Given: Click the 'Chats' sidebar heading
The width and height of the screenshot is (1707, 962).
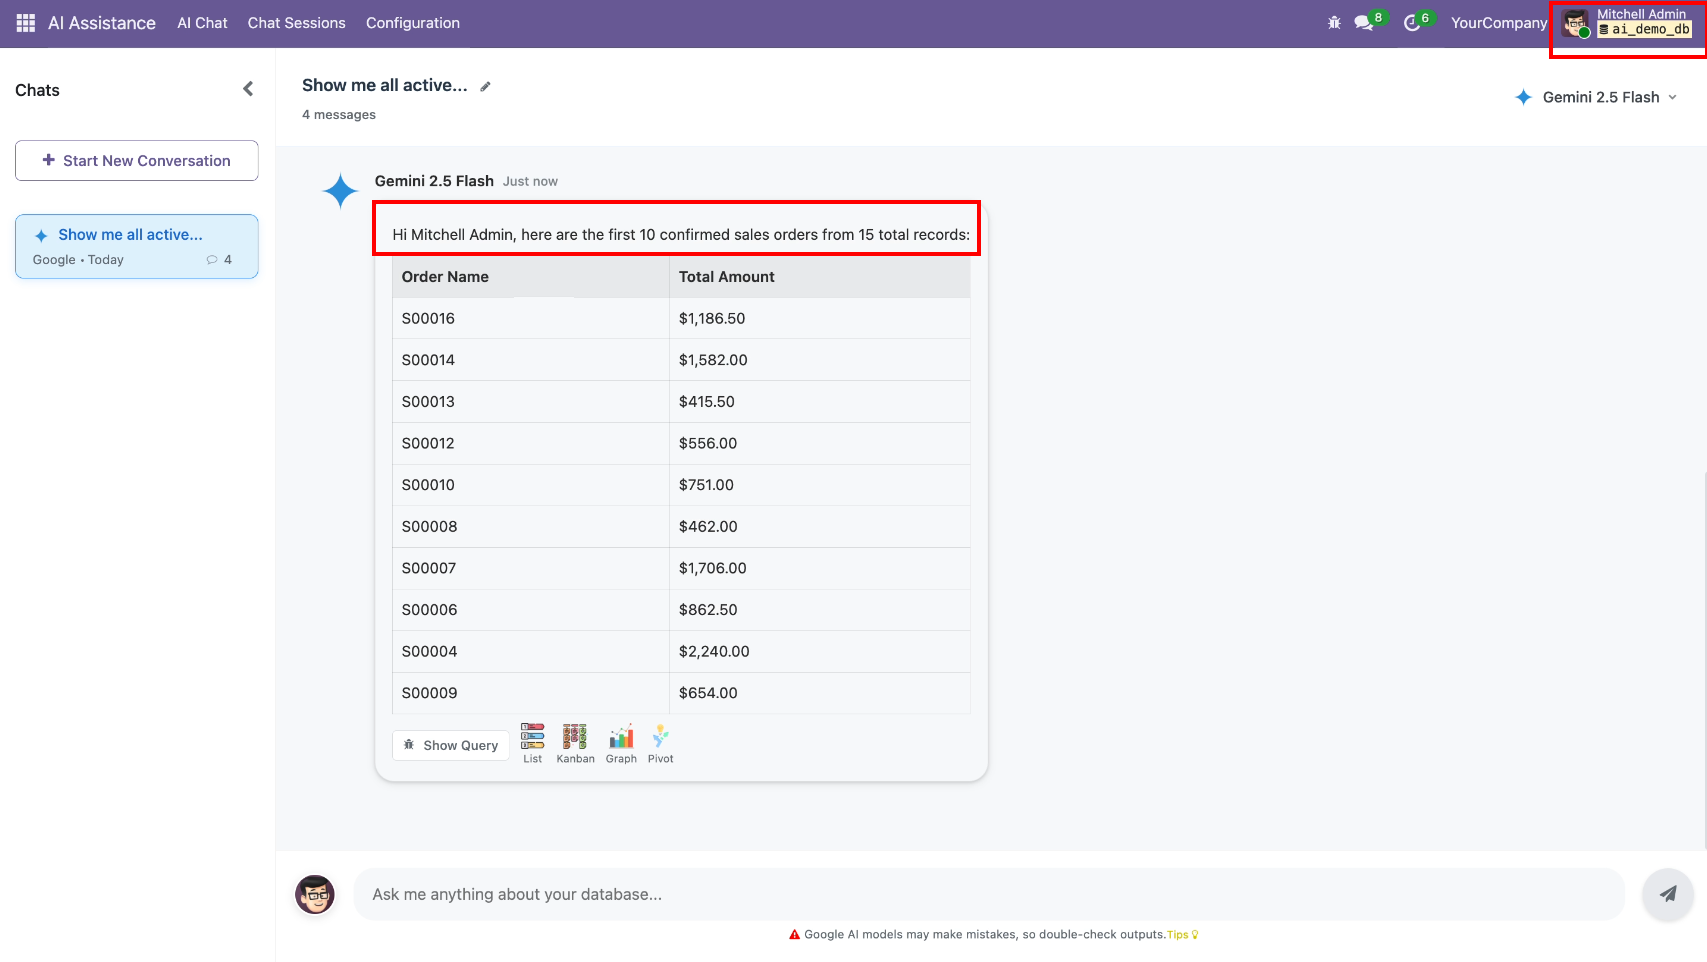Looking at the screenshot, I should (x=37, y=90).
